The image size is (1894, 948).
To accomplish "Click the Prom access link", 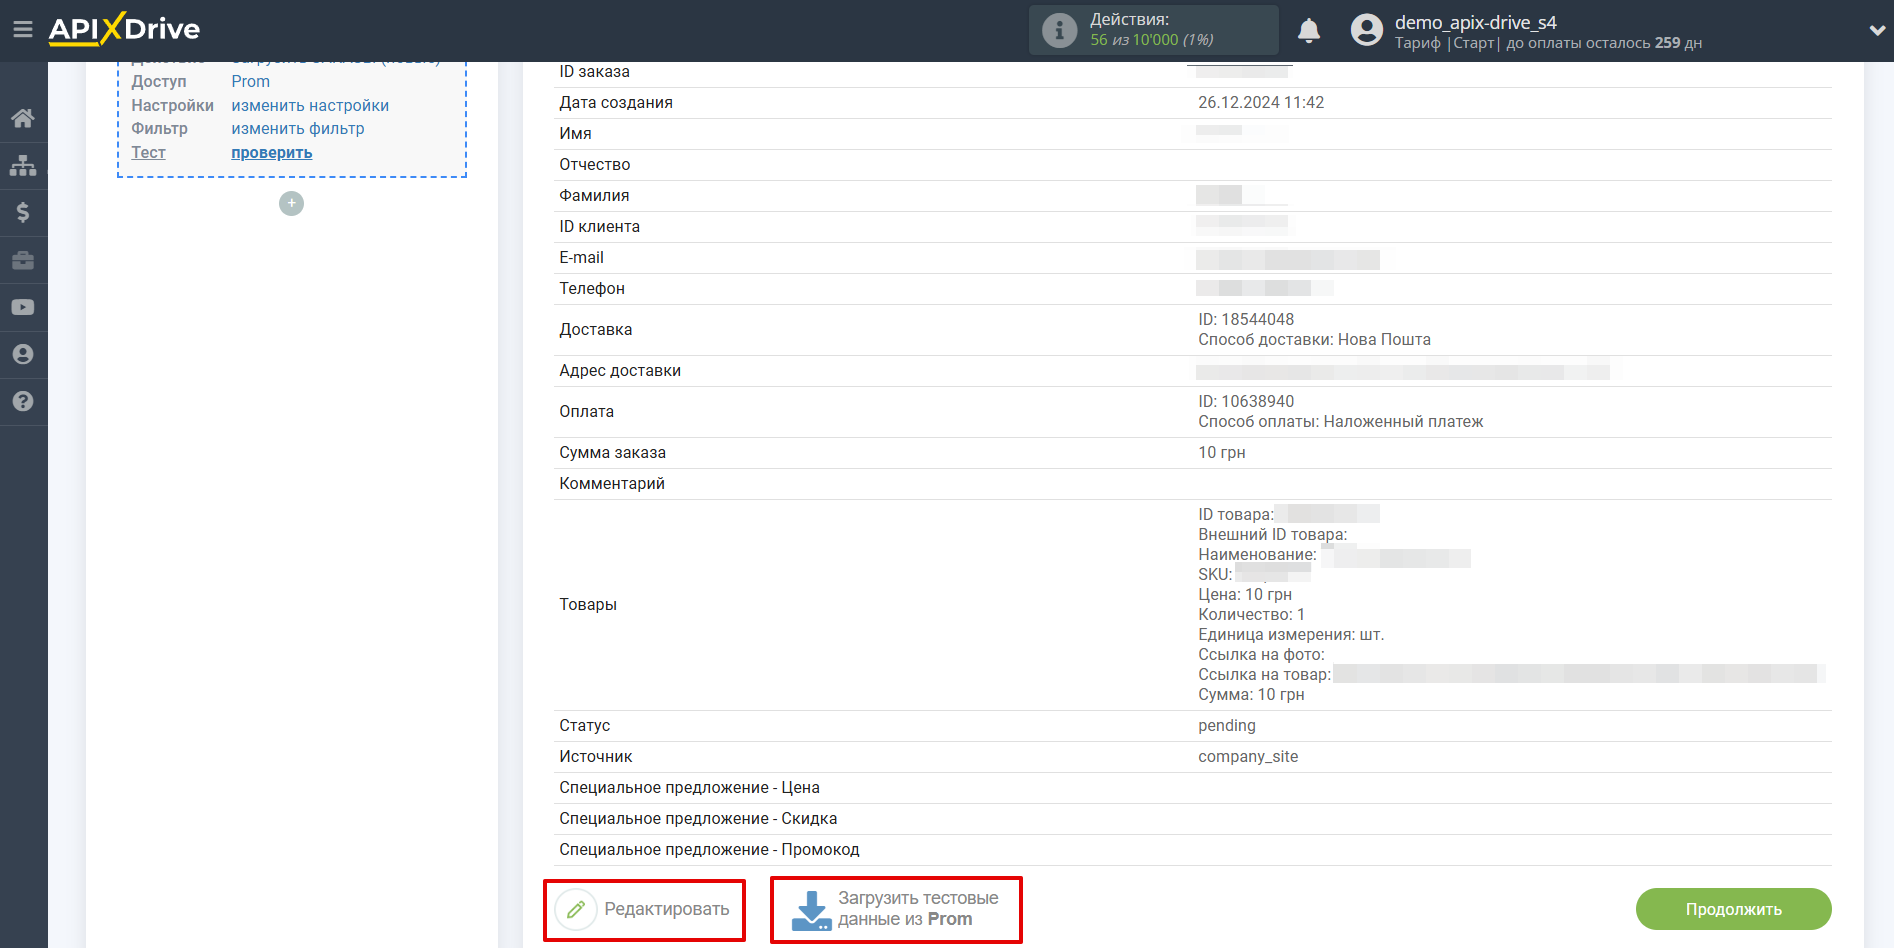I will (x=250, y=81).
